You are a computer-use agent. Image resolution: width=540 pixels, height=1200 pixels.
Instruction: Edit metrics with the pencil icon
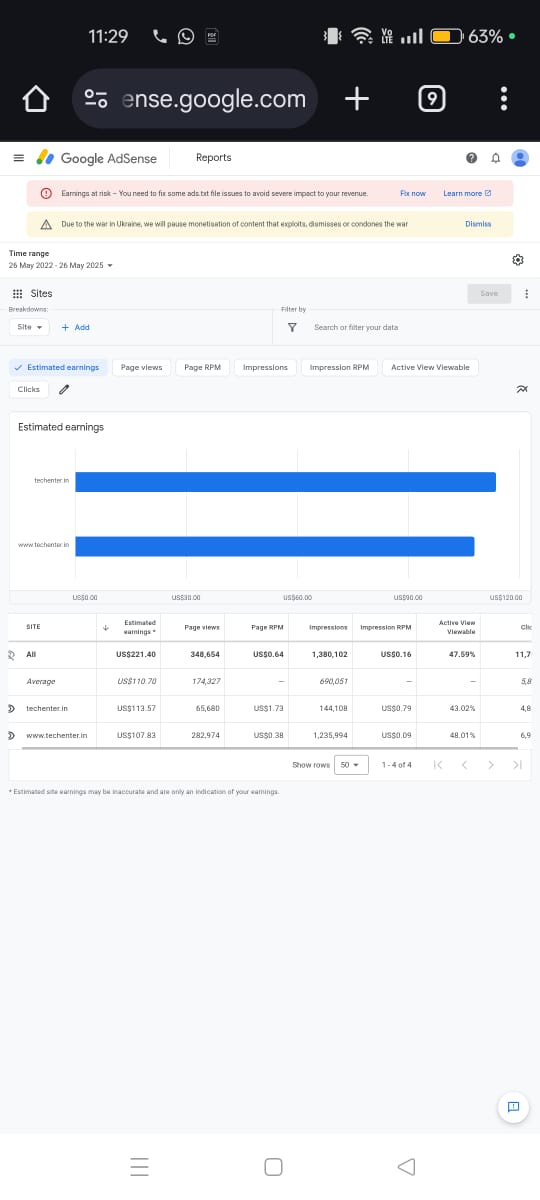click(64, 390)
